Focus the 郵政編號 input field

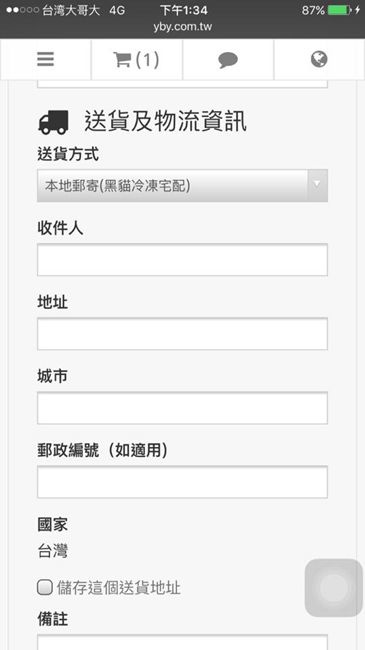182,482
